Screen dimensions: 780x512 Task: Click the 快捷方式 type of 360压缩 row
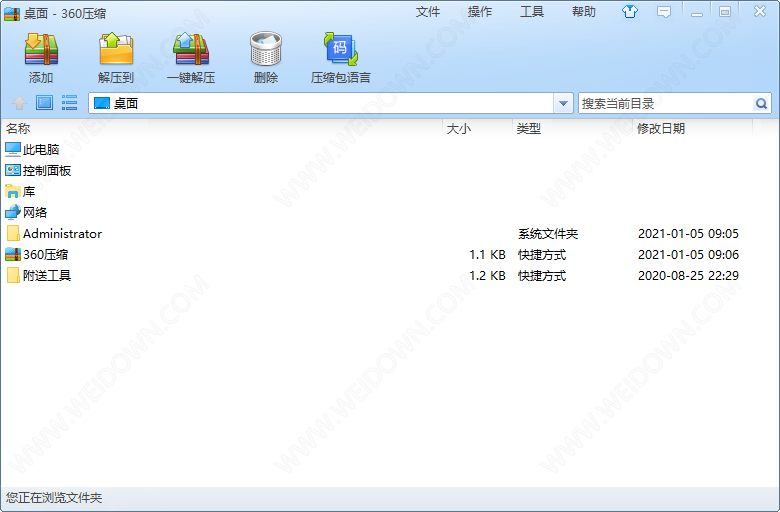[x=542, y=255]
